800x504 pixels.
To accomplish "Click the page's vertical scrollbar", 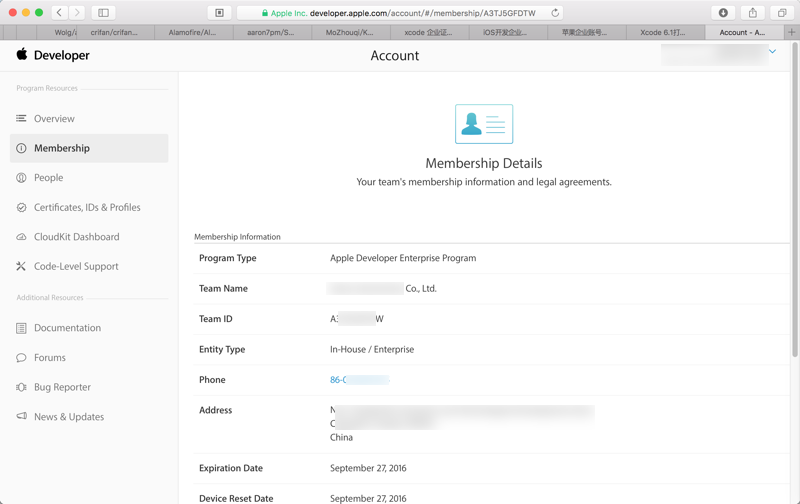I will pos(794,199).
